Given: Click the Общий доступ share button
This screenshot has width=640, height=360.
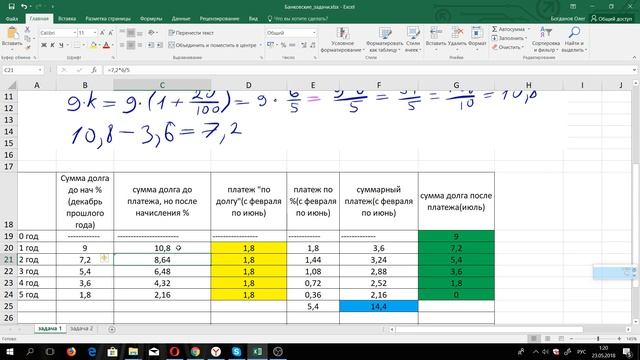Looking at the screenshot, I should click(x=611, y=19).
